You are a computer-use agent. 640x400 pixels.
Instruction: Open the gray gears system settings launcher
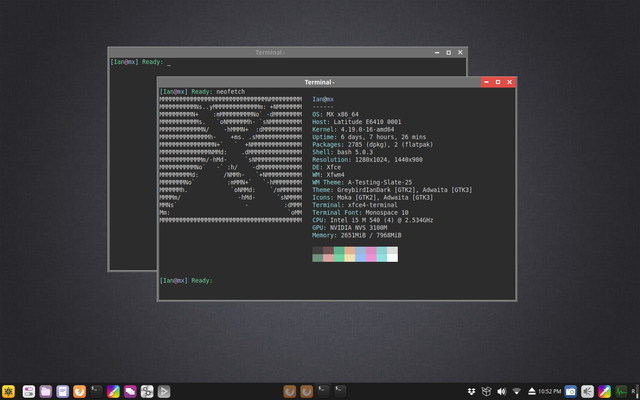click(x=147, y=392)
